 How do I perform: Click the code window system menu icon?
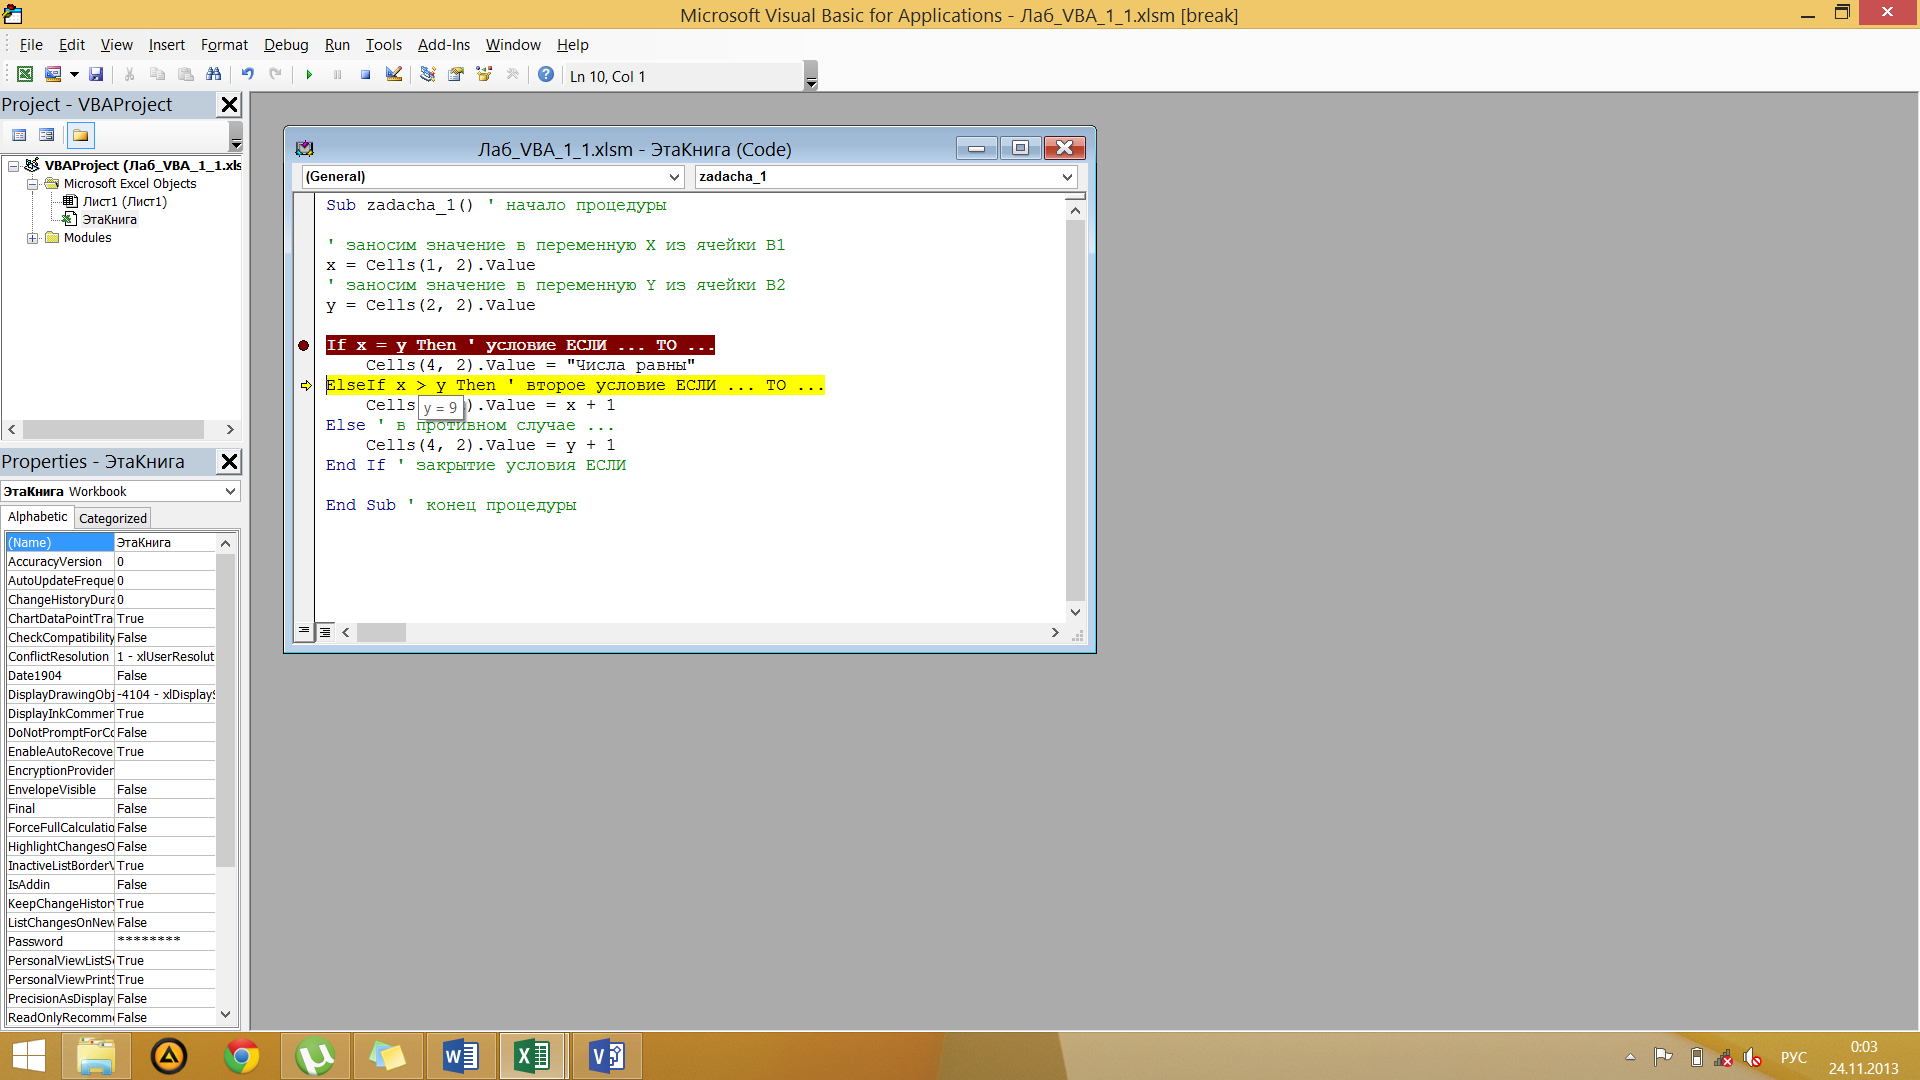click(305, 149)
